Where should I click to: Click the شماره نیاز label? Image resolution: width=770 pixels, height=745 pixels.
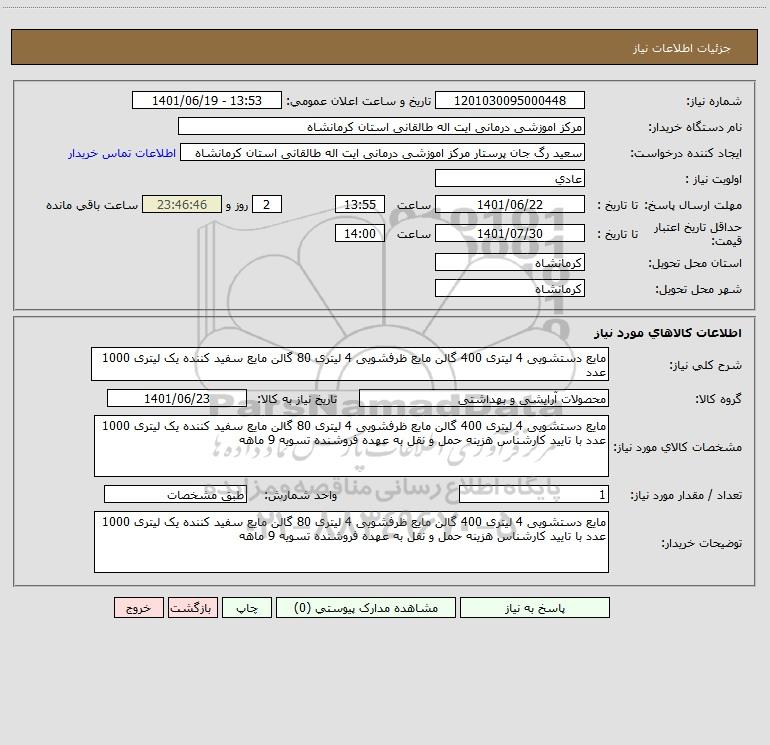point(714,102)
